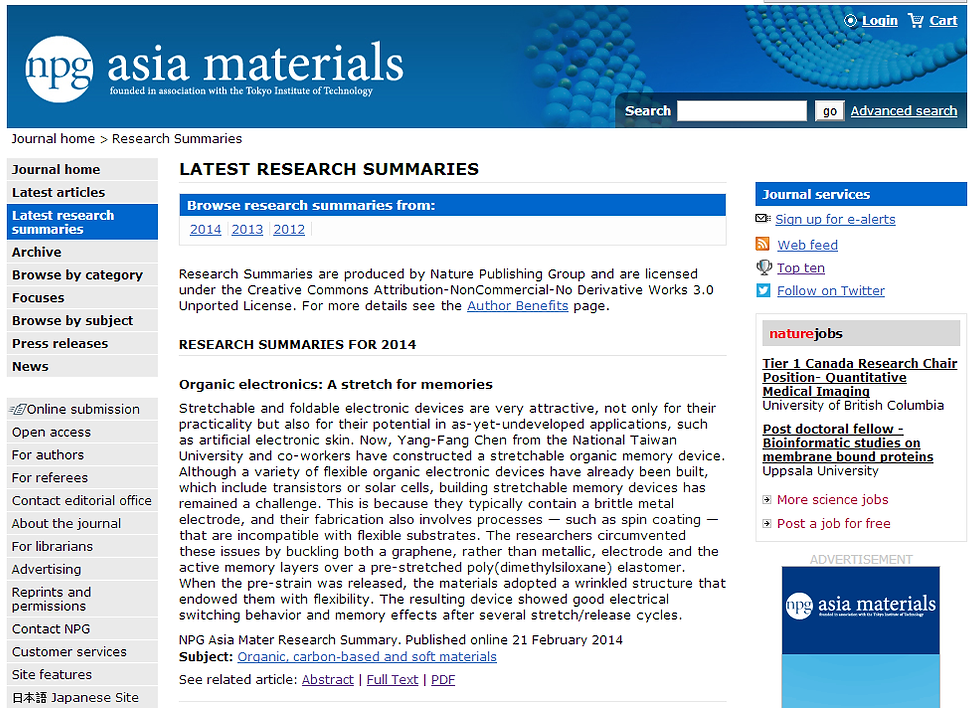
Task: Open the Focuses menu item
Action: coord(82,297)
